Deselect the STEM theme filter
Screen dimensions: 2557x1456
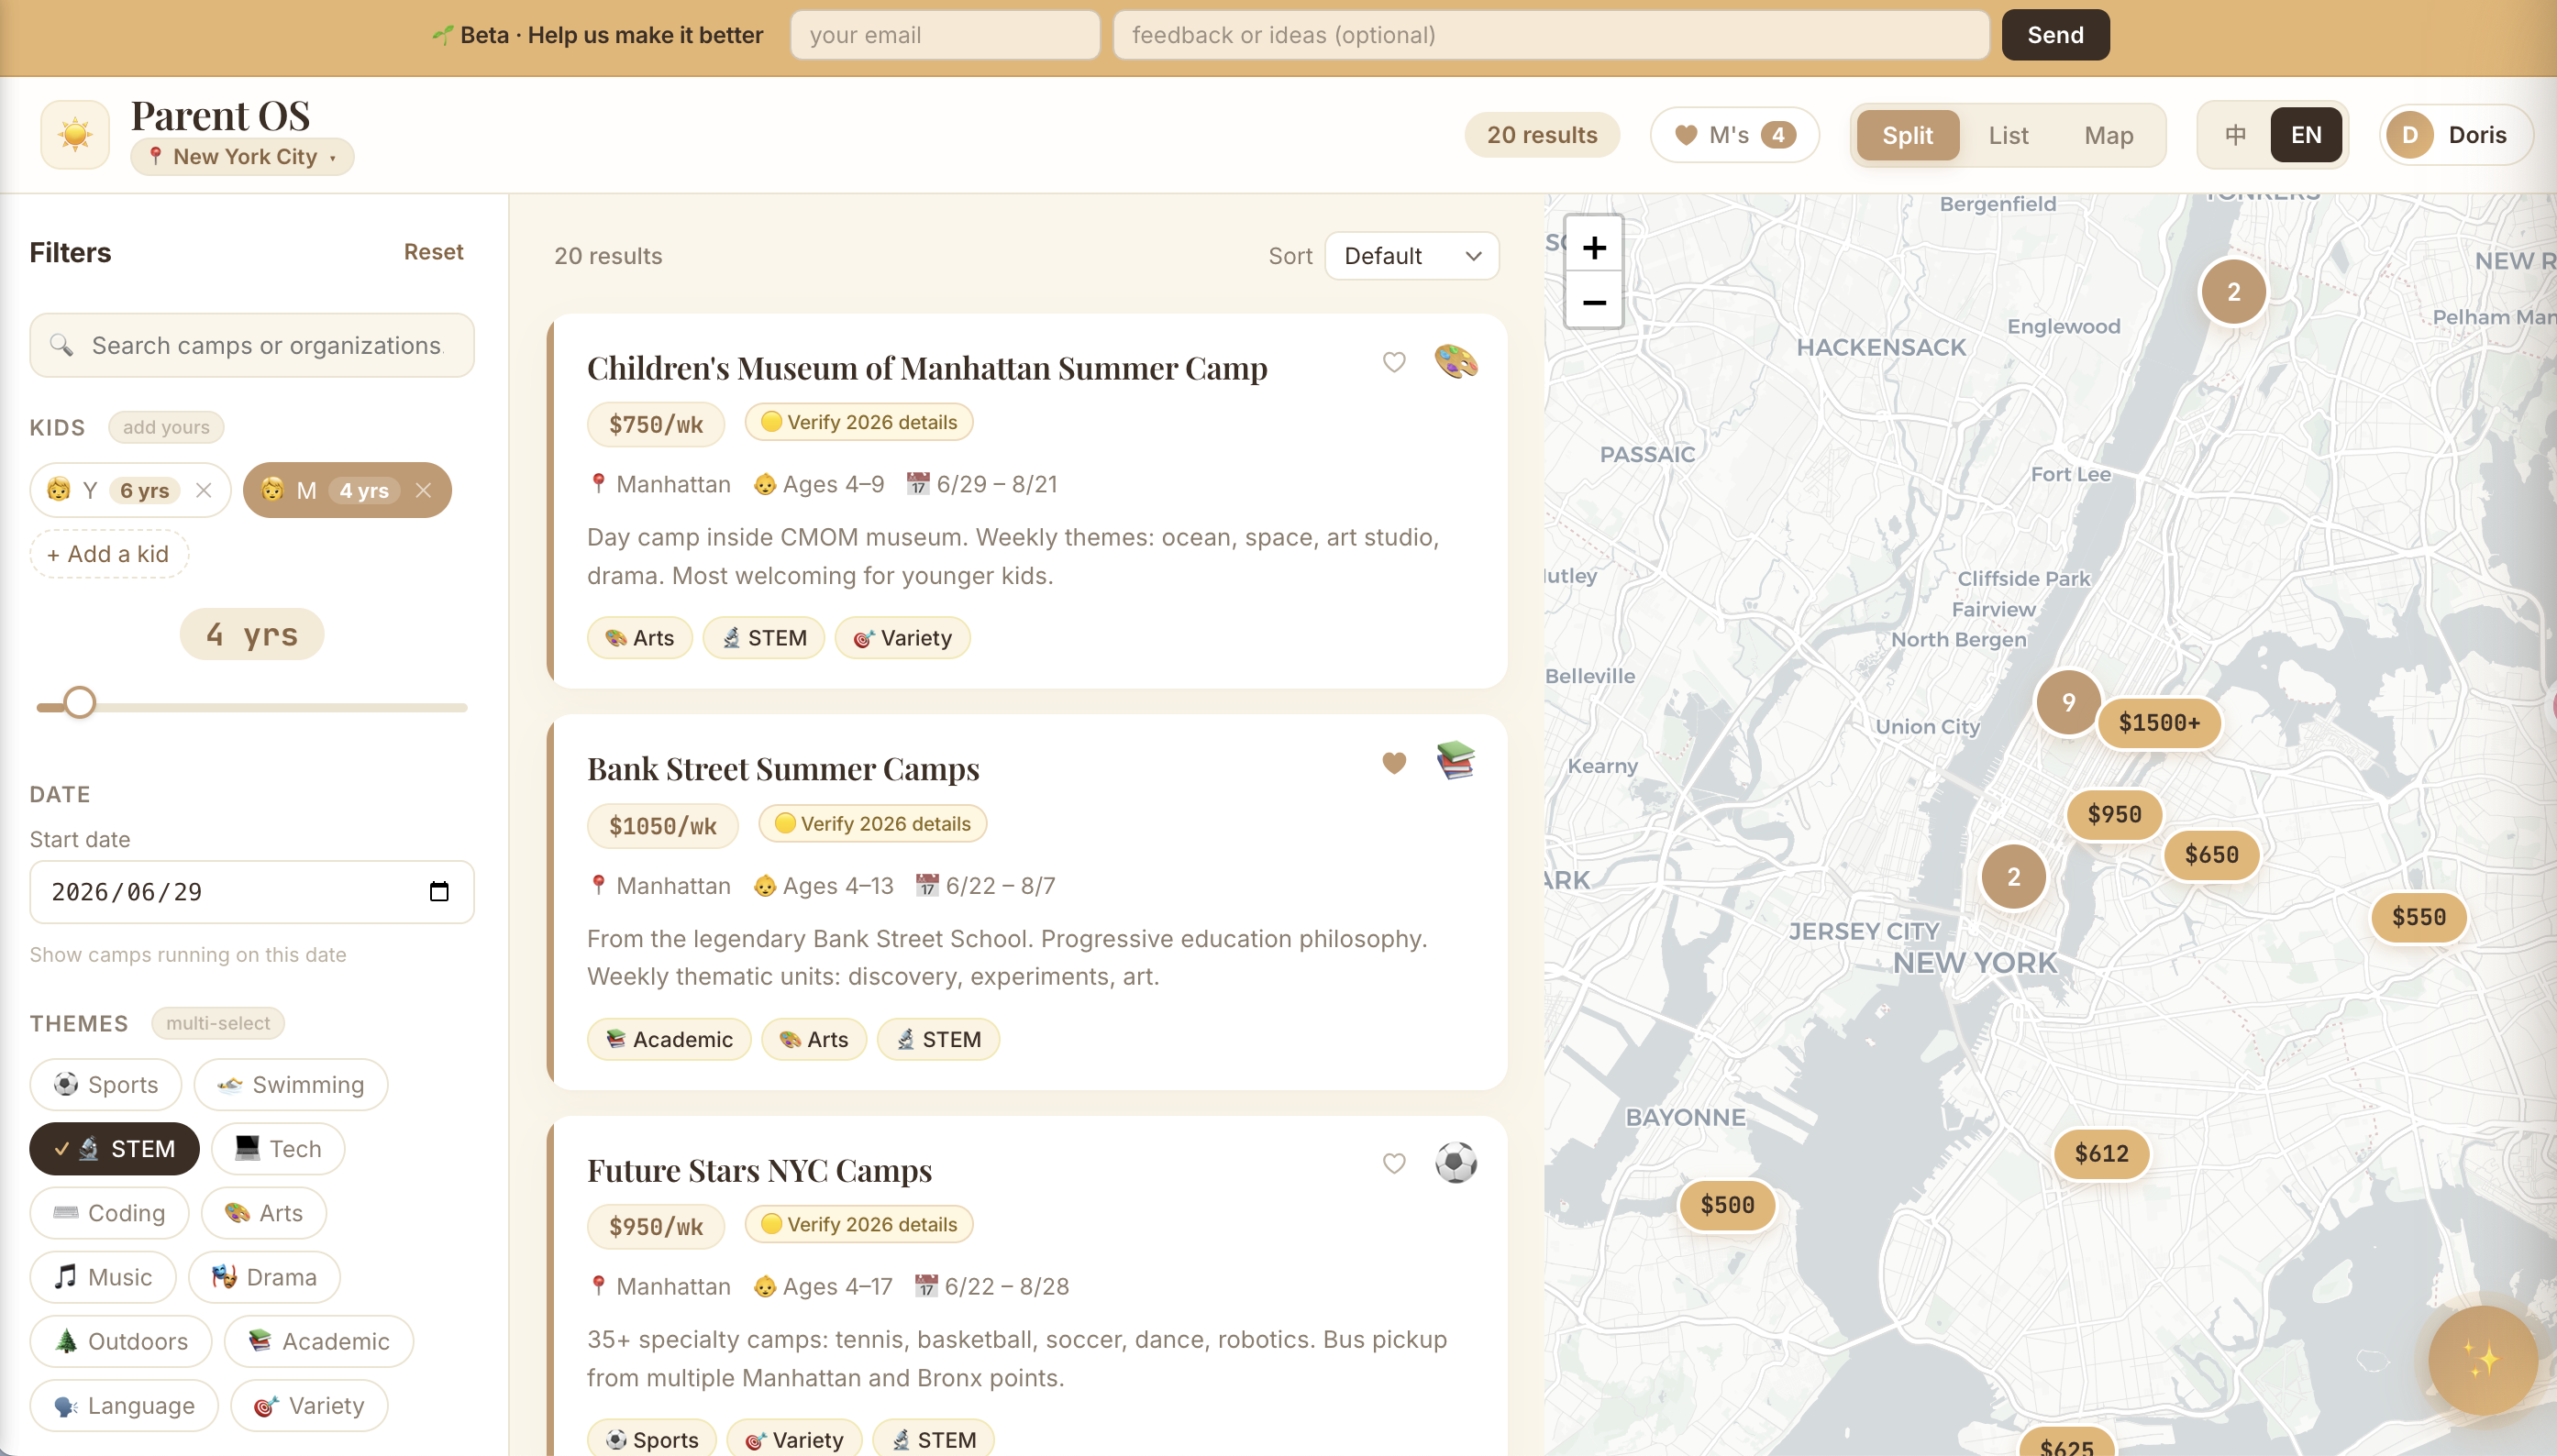click(114, 1148)
